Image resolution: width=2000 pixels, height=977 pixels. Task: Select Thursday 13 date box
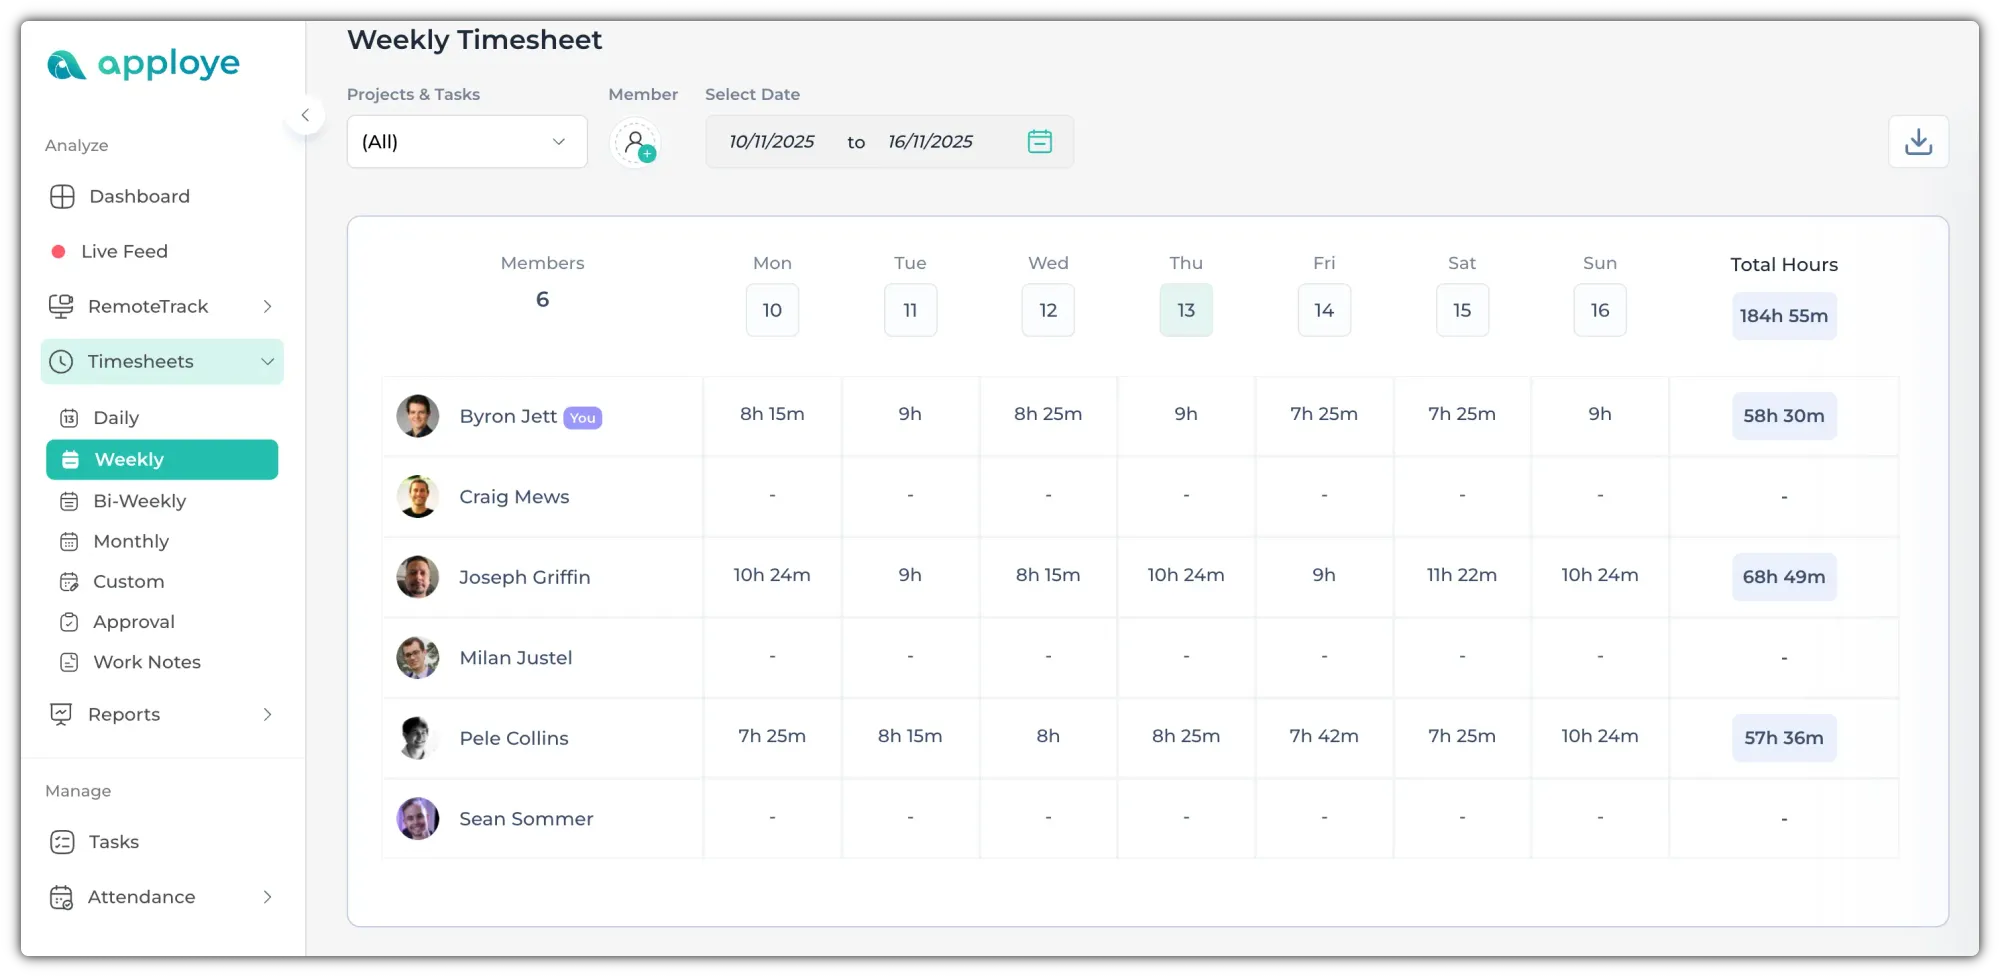(1185, 310)
